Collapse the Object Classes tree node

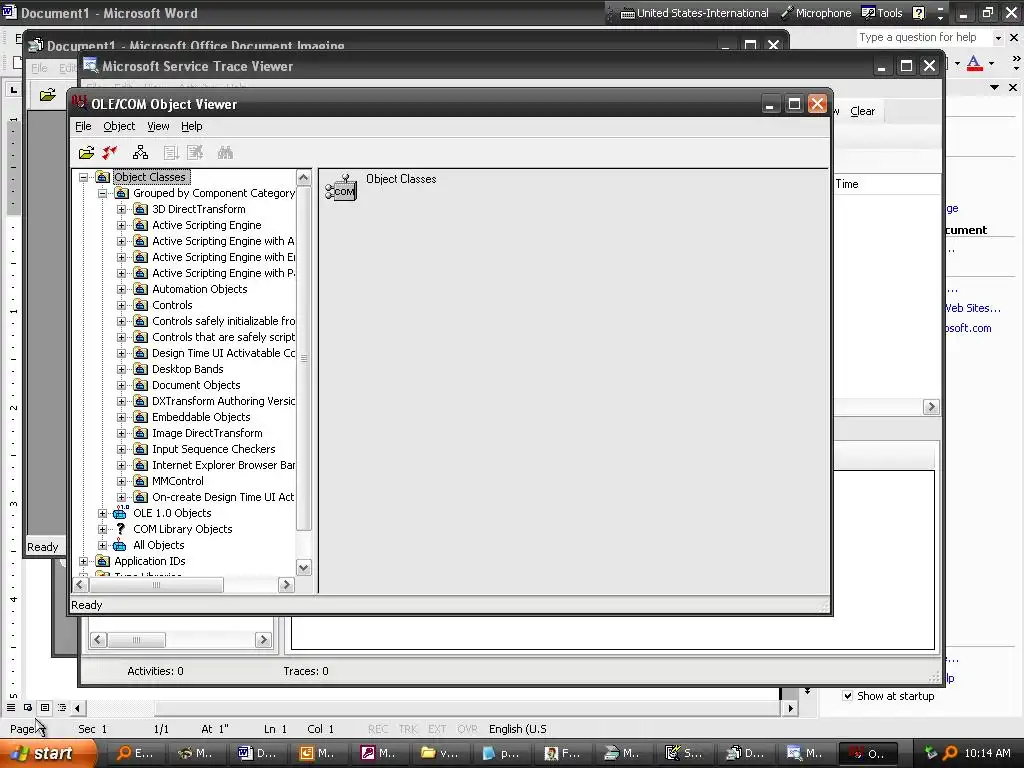coord(84,177)
